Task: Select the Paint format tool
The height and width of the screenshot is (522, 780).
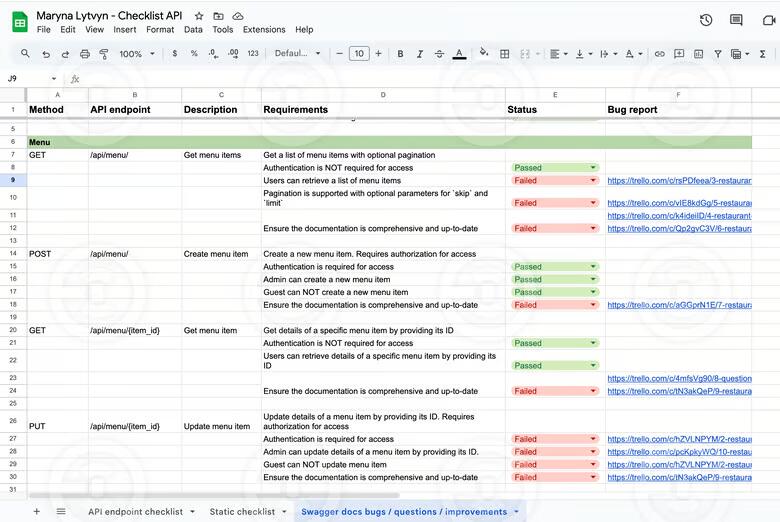Action: [x=104, y=54]
